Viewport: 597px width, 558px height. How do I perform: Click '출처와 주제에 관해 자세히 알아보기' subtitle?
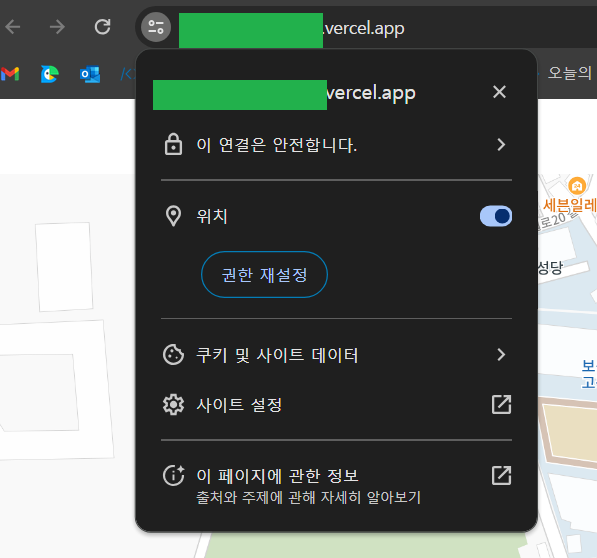click(x=308, y=497)
